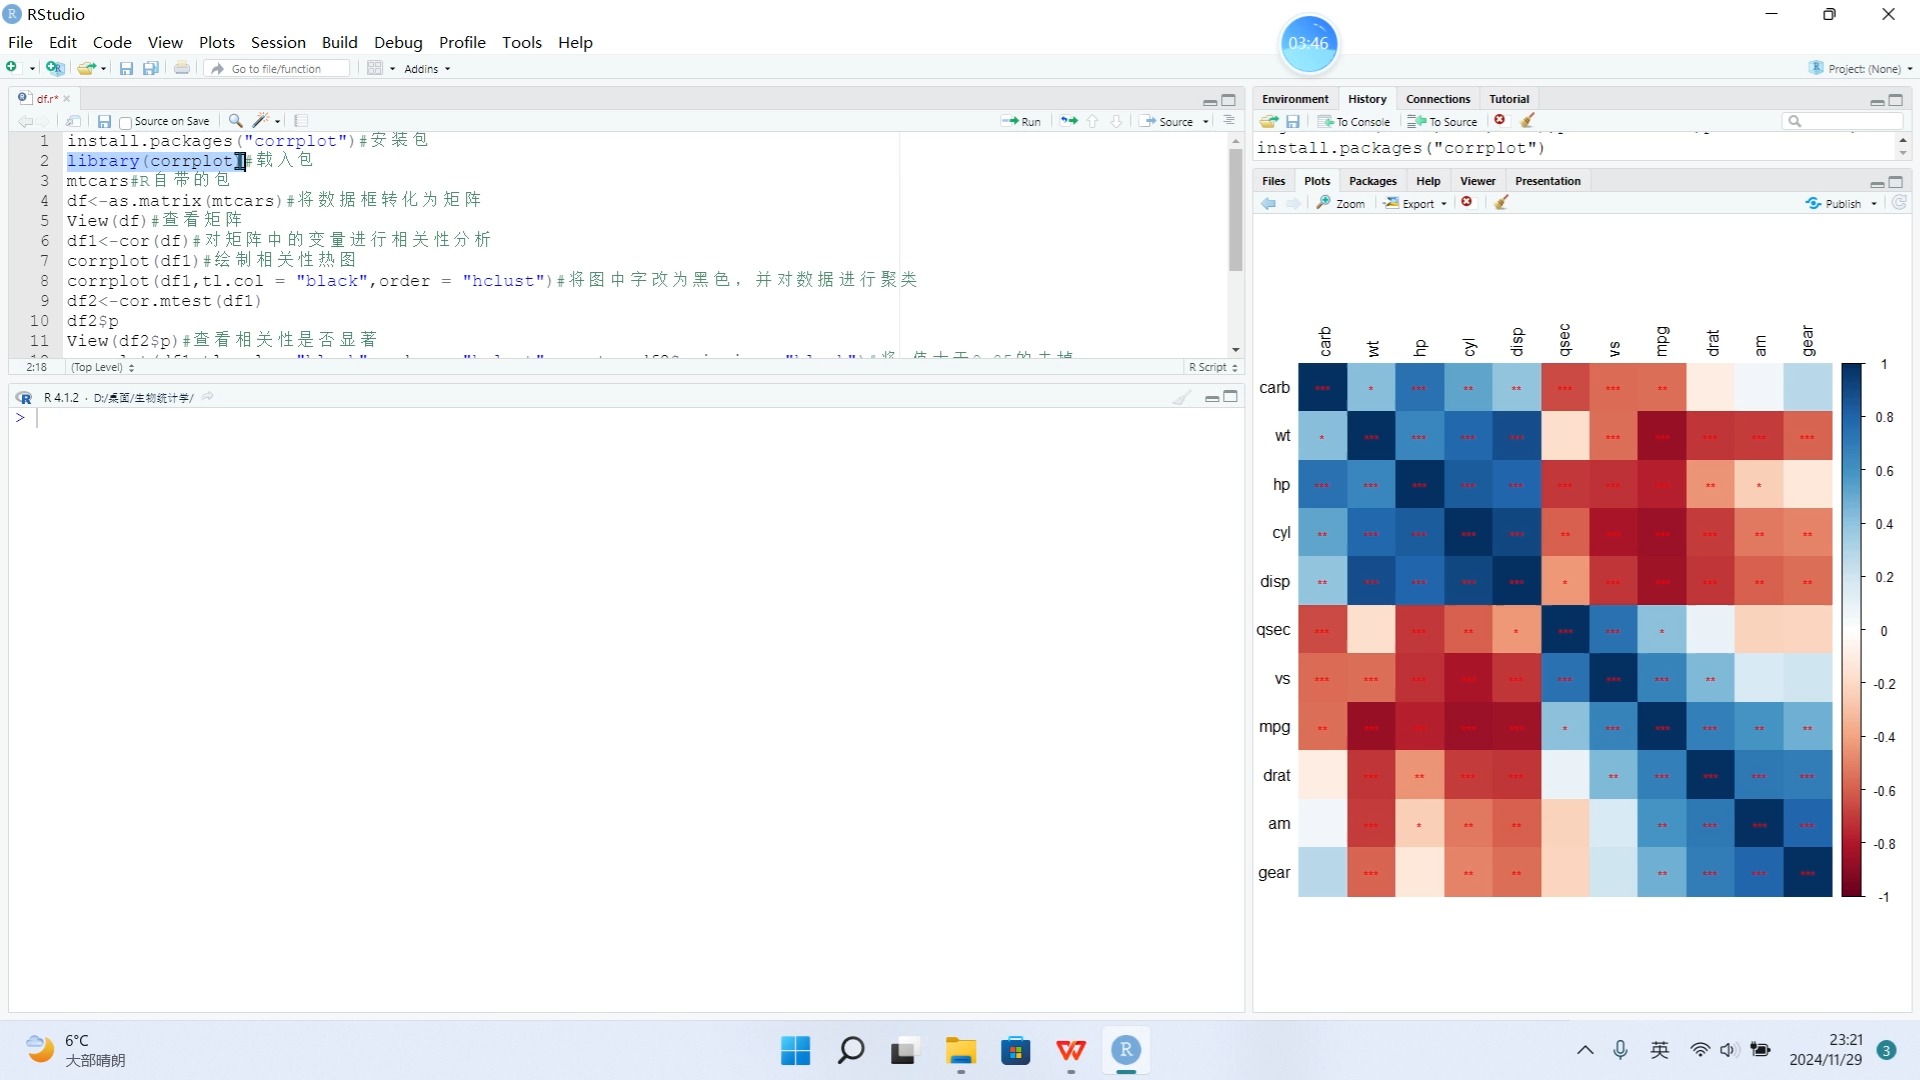Screen dimensions: 1920x1080
Task: Click the To Console icon in Environment
Action: [1352, 120]
